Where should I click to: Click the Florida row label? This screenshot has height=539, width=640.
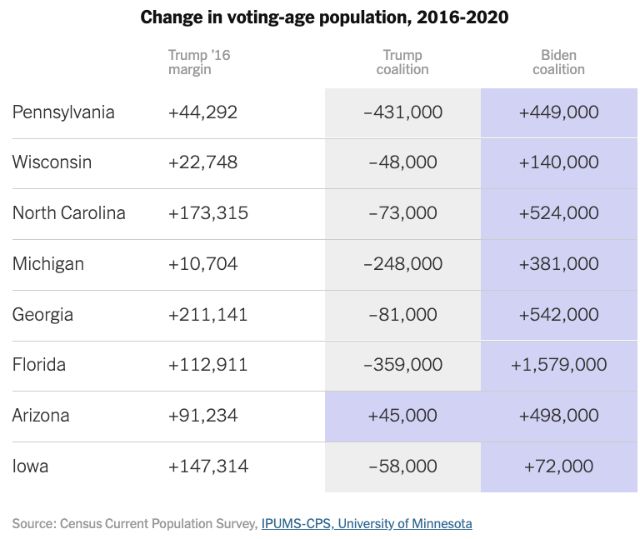[39, 364]
